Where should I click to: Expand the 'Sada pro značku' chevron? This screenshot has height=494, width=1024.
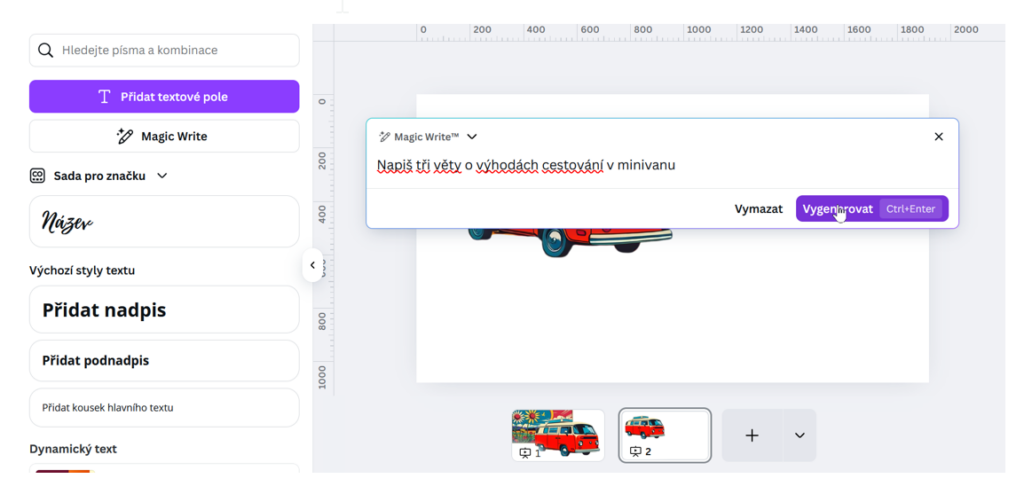pyautogui.click(x=163, y=176)
